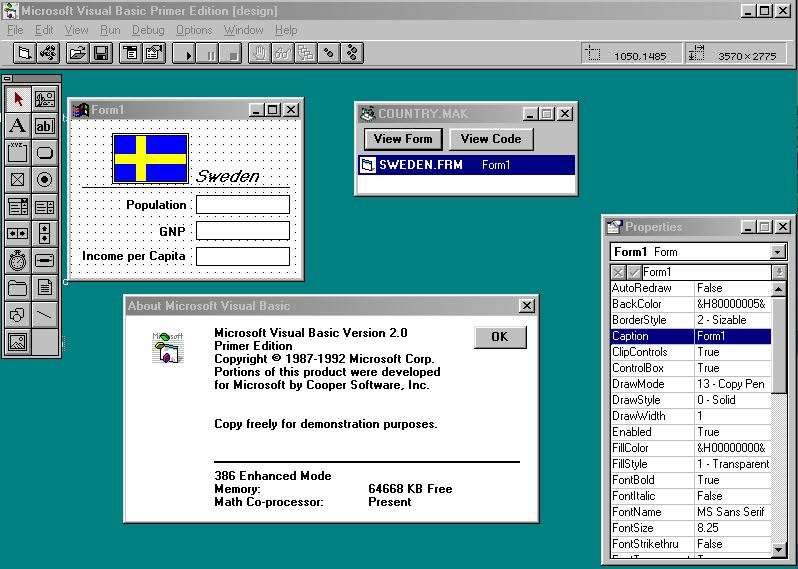Screen dimensions: 798x569
Task: Select the Line tool in the toolbox
Action: (x=45, y=315)
